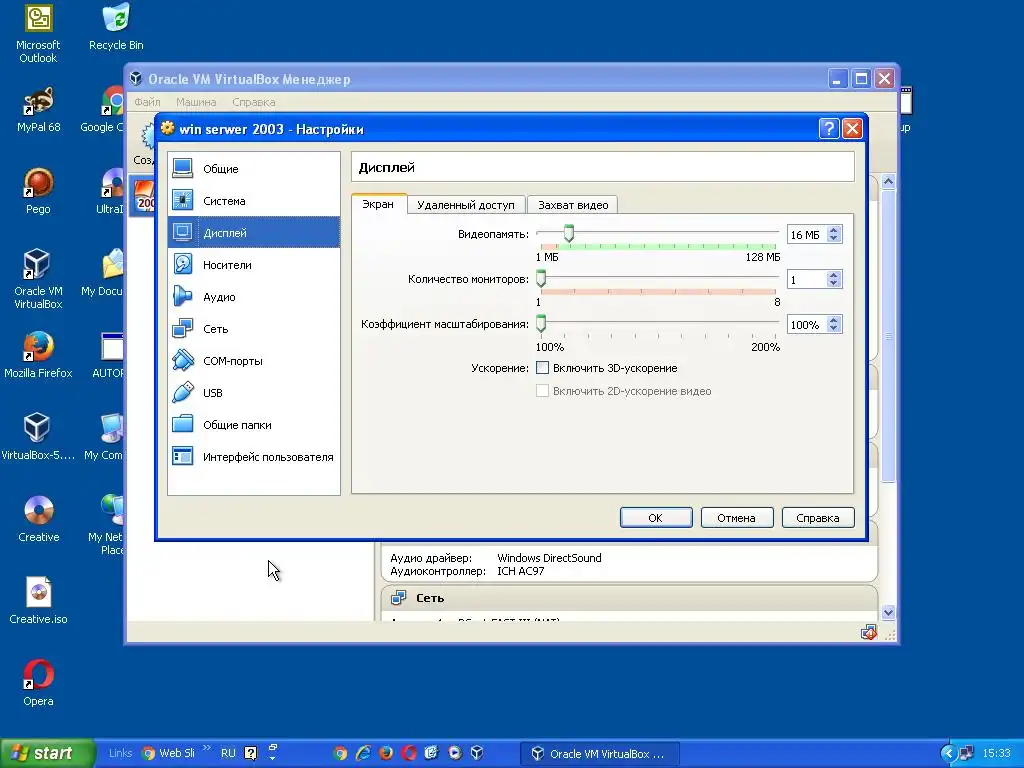Screen dimensions: 1024x768
Task: Click the scale factor 100% field
Action: 807,325
